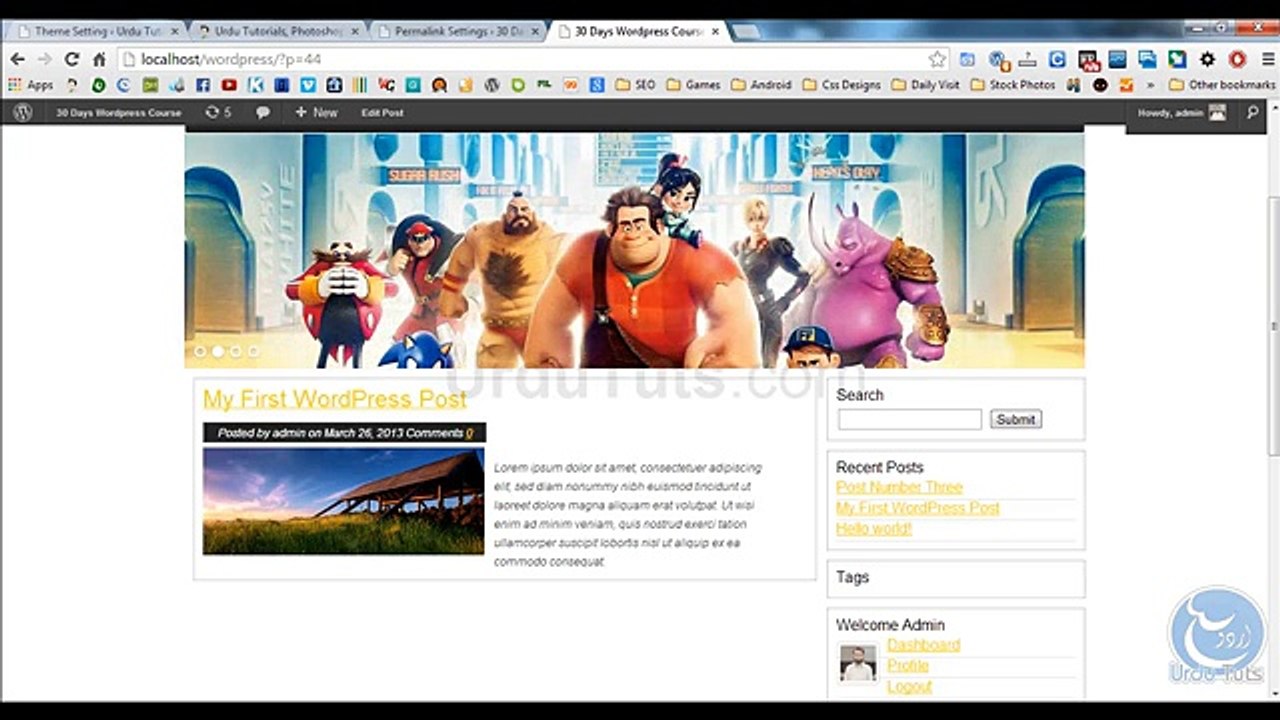Click the sidebar Search text field
This screenshot has height=720, width=1280.
point(910,420)
